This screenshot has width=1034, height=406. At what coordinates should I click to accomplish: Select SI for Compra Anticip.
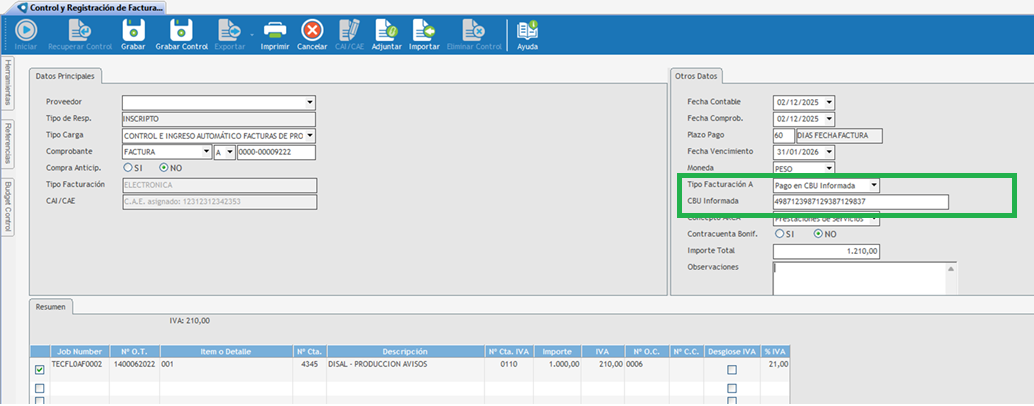[128, 168]
